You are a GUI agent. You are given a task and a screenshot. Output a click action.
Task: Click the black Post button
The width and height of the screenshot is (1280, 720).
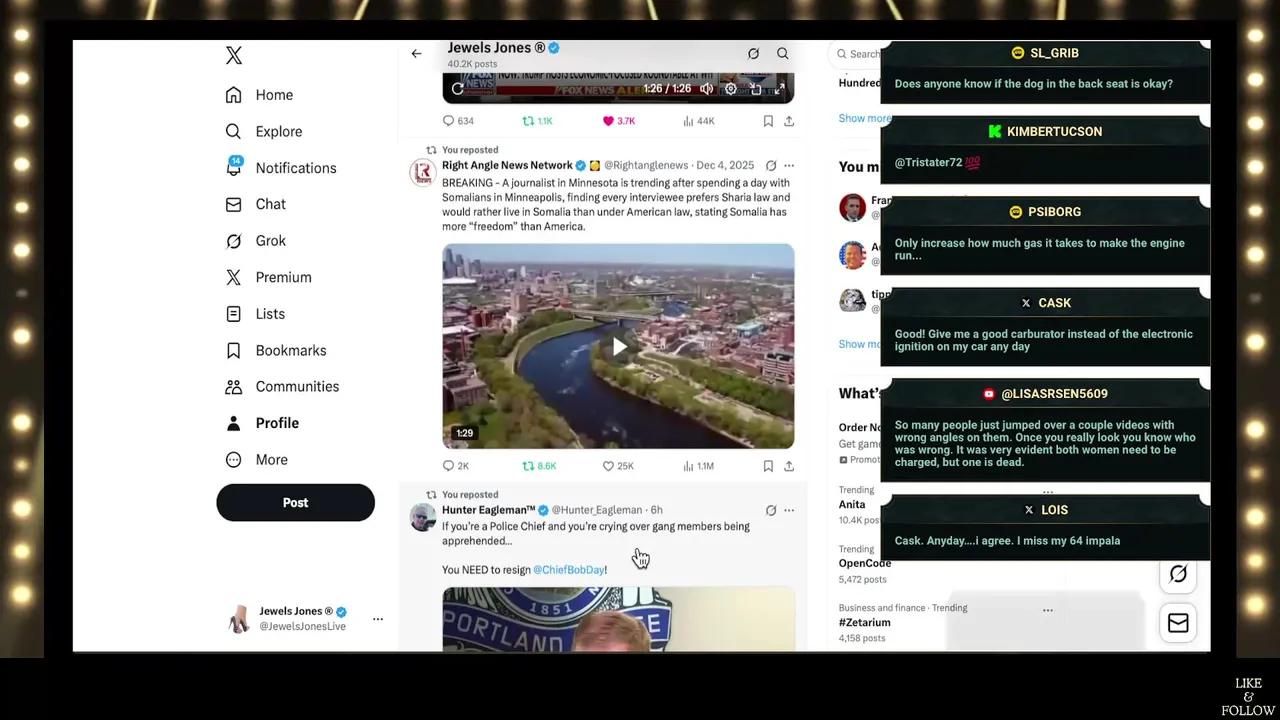coord(295,503)
